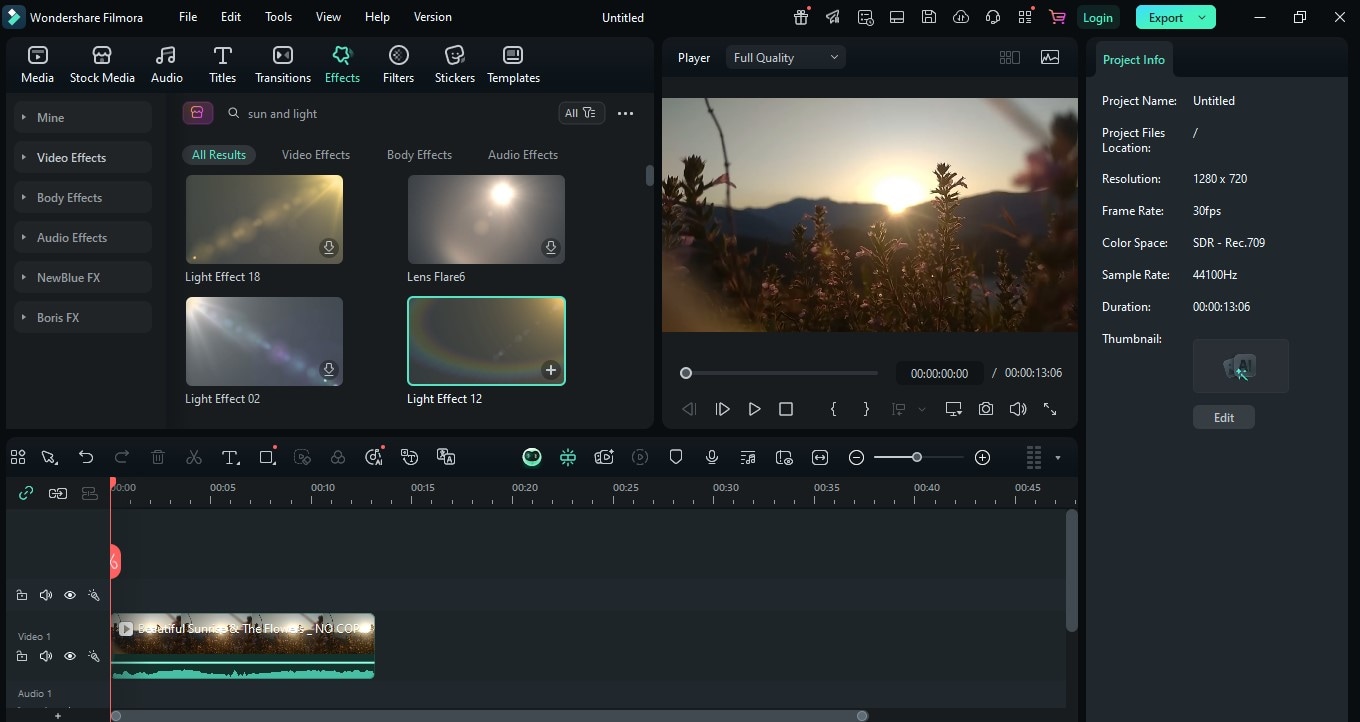Click the Edit thumbnail button

pyautogui.click(x=1224, y=417)
